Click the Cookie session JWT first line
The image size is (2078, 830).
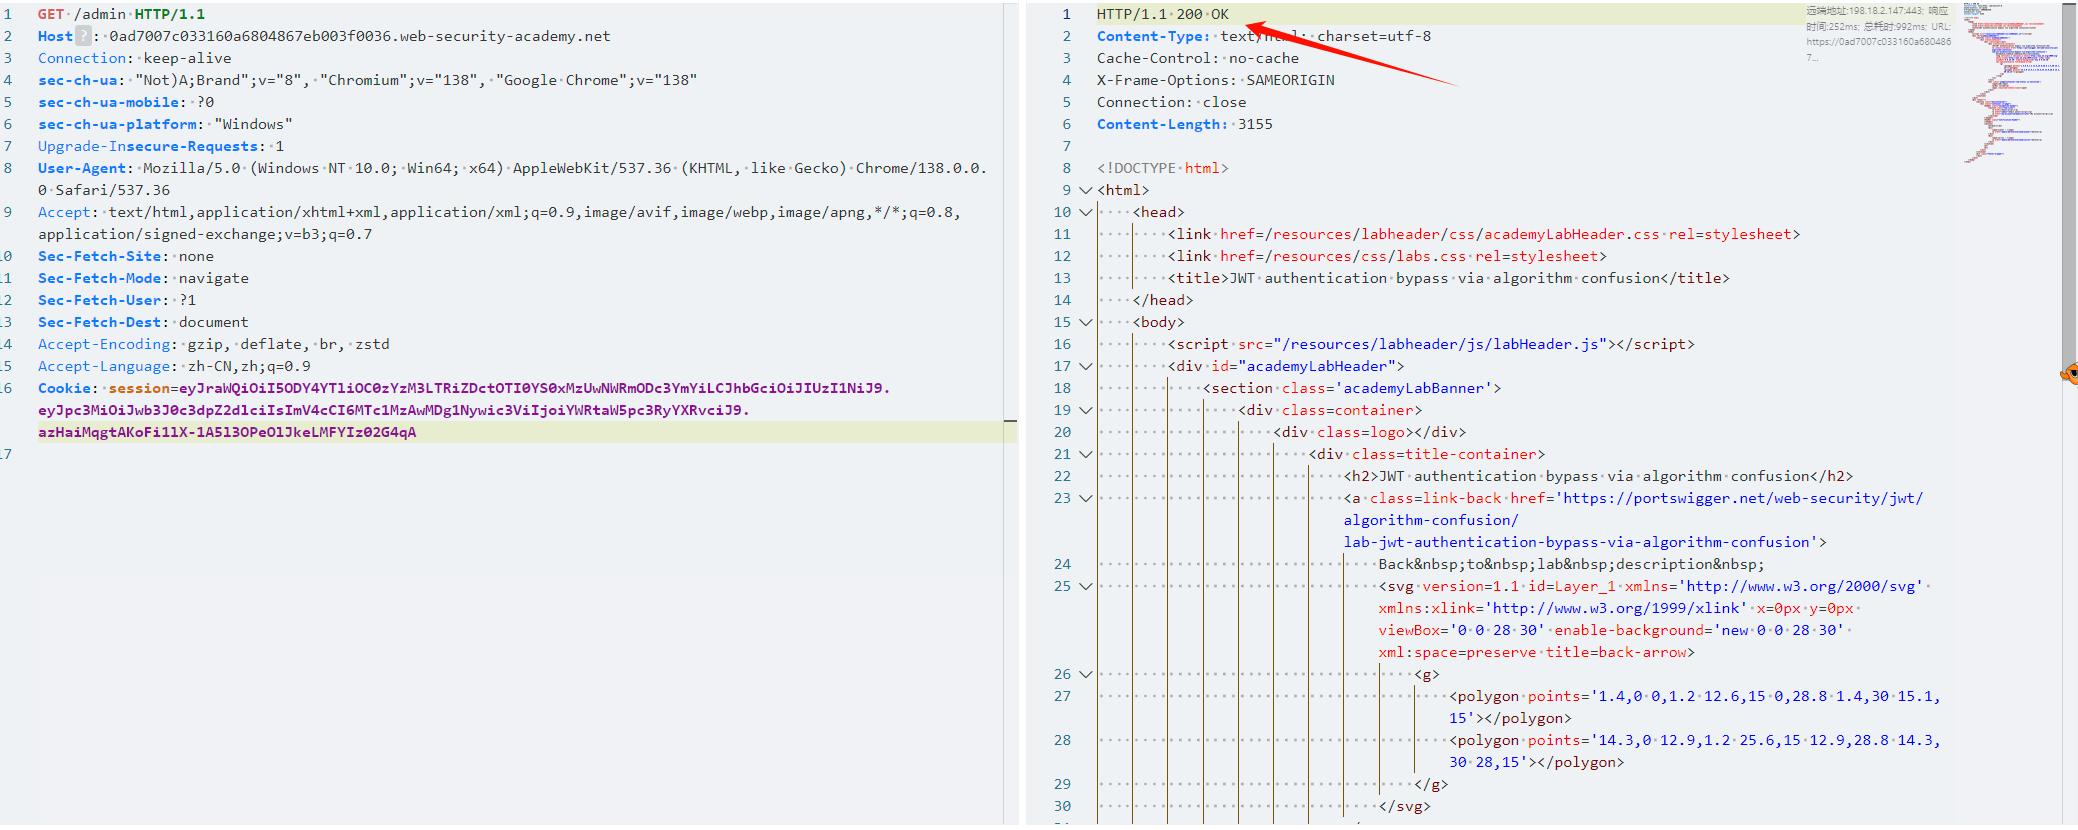tap(464, 388)
